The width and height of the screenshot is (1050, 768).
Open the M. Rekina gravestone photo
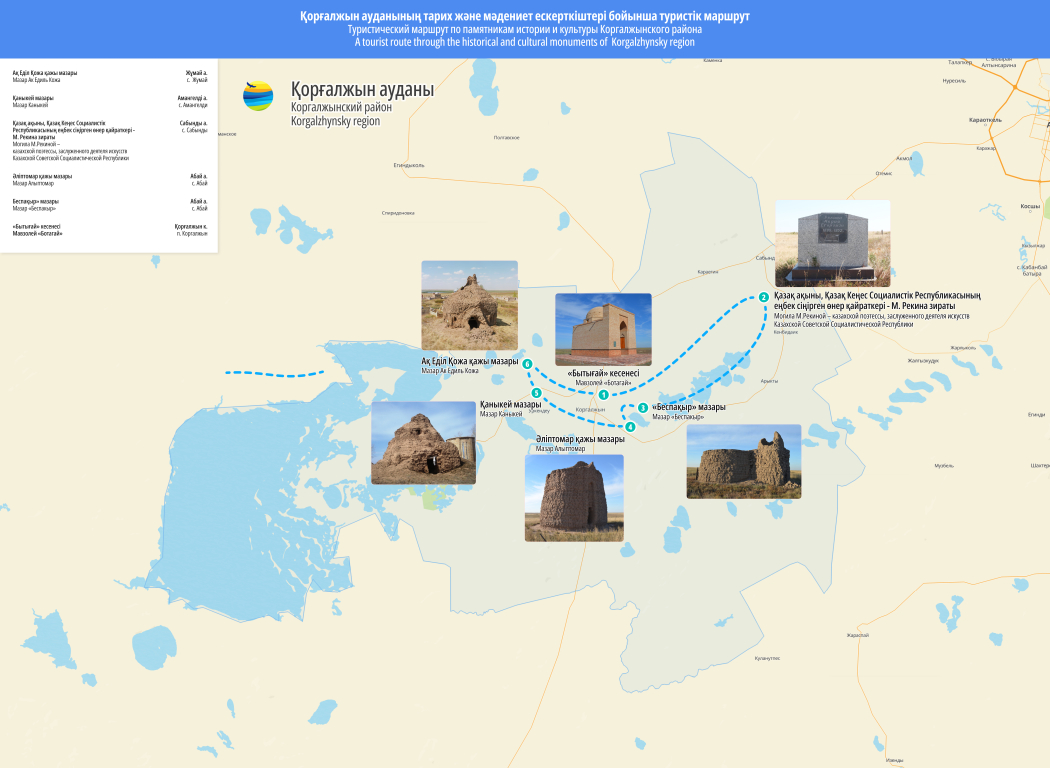click(x=832, y=244)
